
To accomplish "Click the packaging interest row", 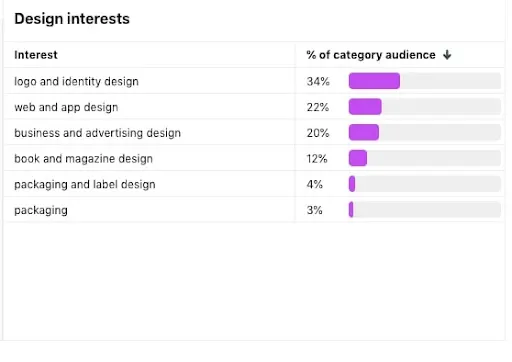I will (254, 210).
